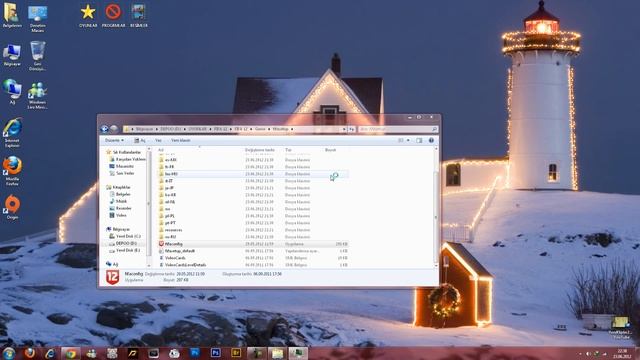The height and width of the screenshot is (360, 640).
Task: Select Kitaplıklar in the navigation pane
Action: [118, 187]
